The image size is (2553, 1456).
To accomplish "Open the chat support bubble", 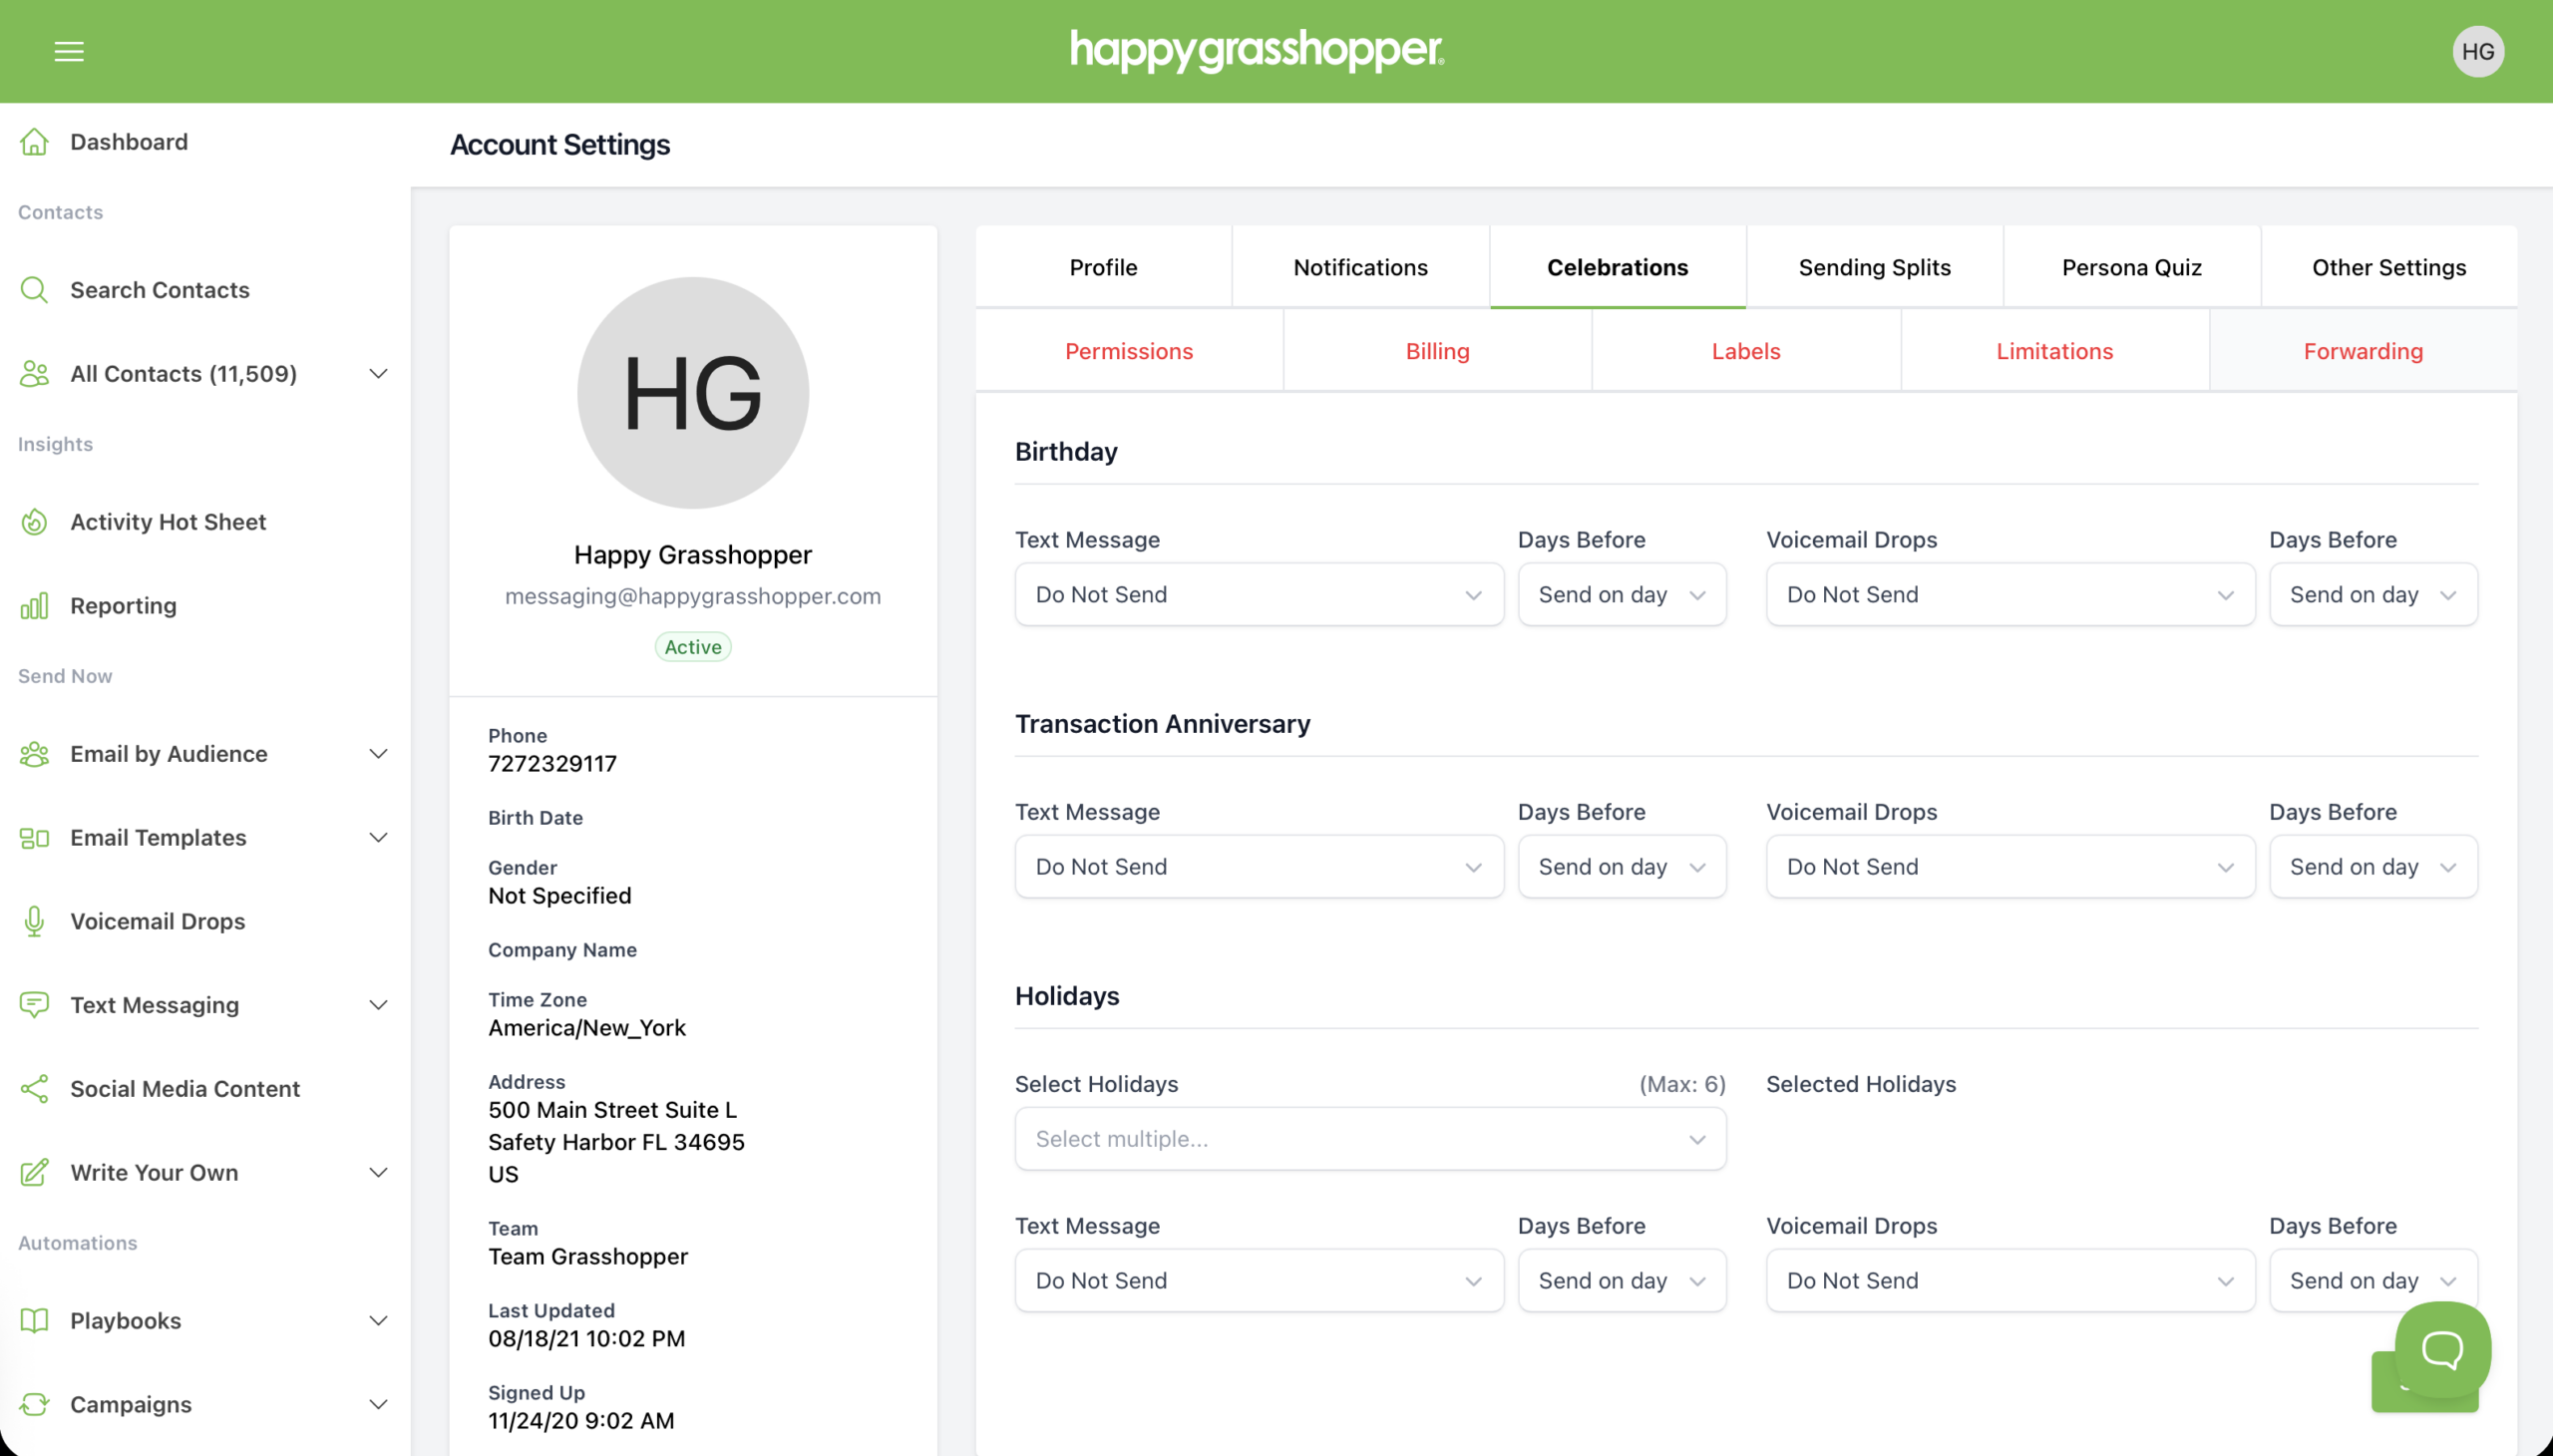I will (2441, 1349).
